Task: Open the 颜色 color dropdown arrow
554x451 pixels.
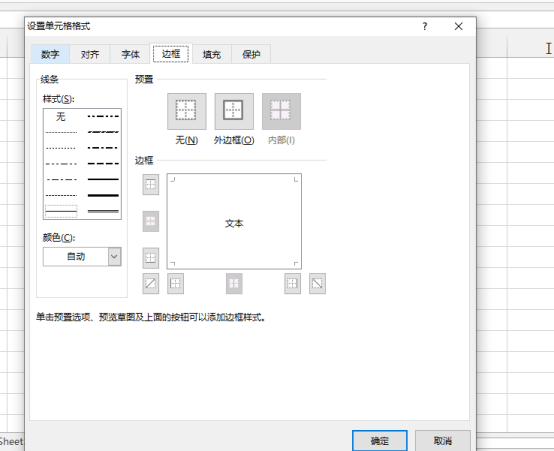Action: (114, 257)
